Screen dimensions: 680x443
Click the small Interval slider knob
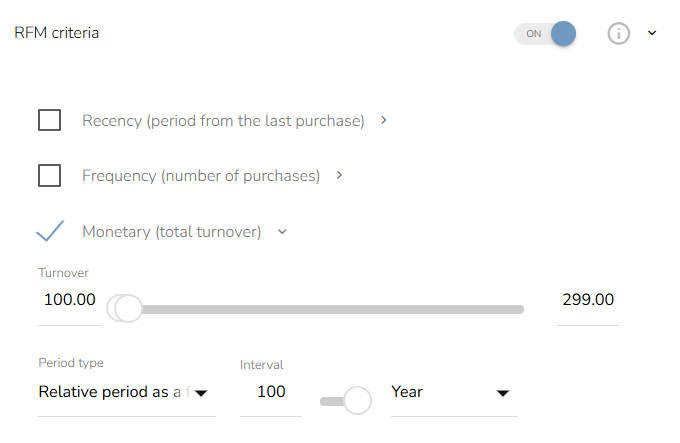coord(356,401)
